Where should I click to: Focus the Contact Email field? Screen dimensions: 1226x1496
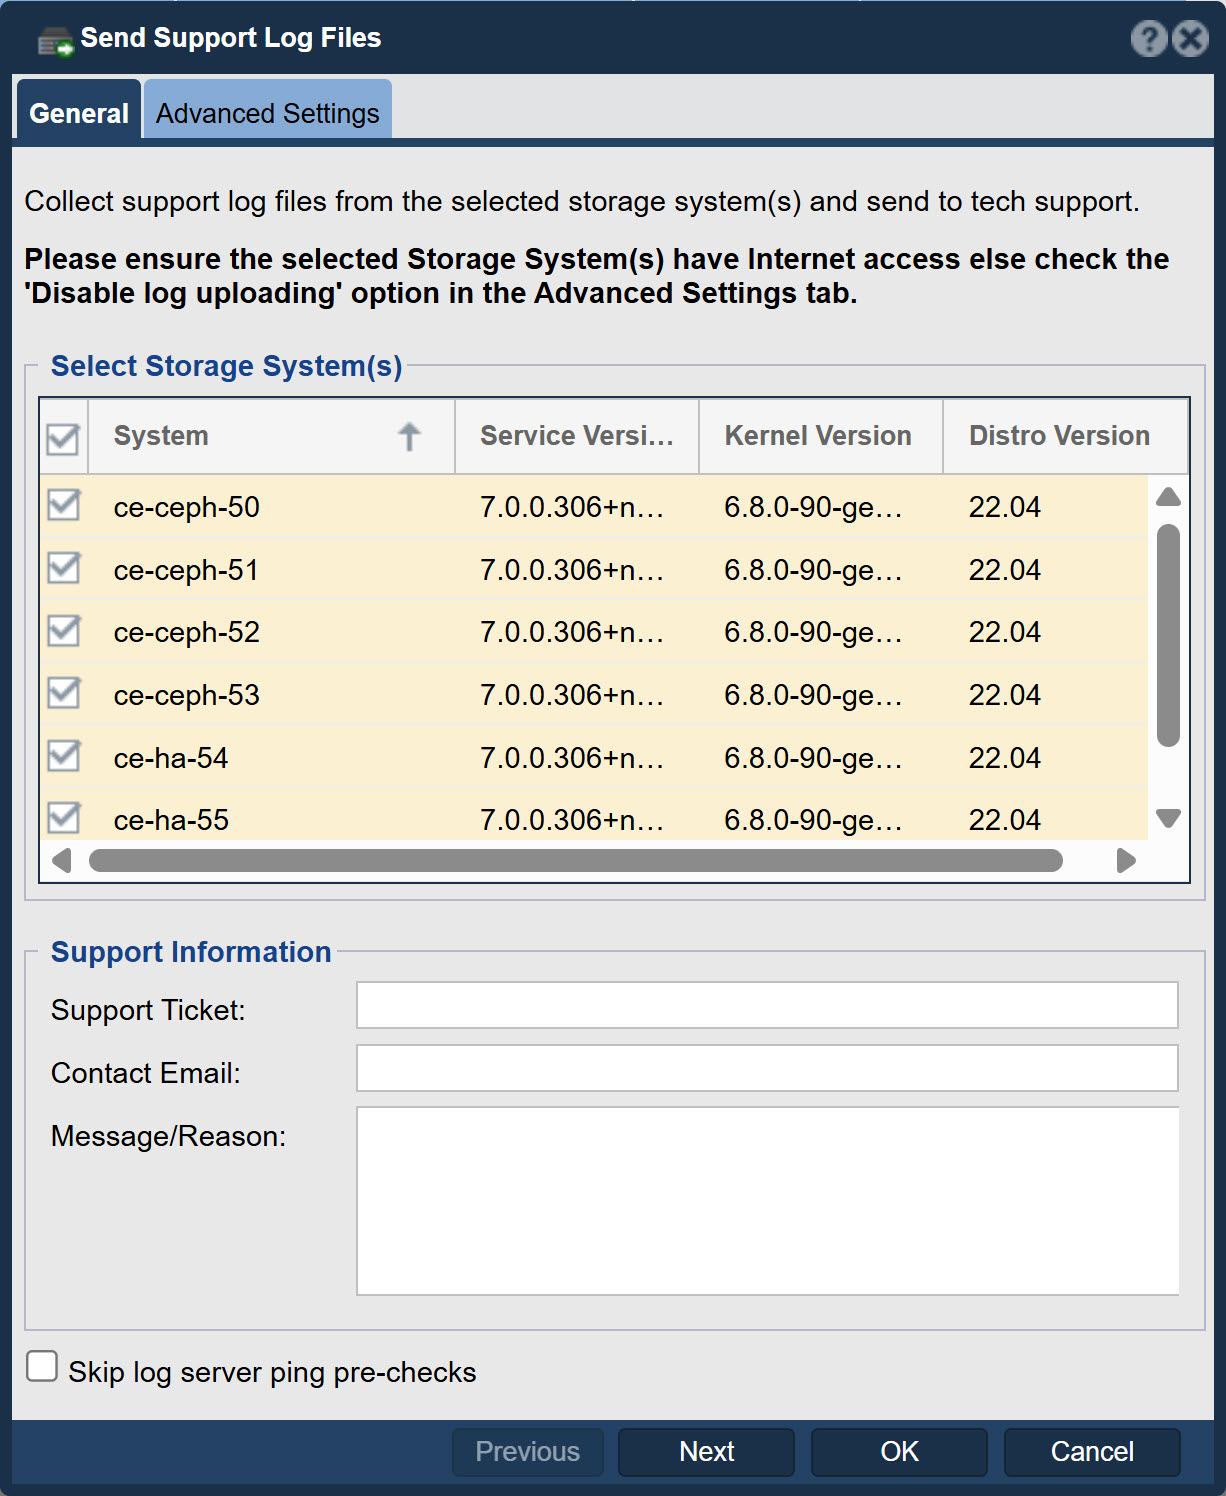pos(767,1068)
